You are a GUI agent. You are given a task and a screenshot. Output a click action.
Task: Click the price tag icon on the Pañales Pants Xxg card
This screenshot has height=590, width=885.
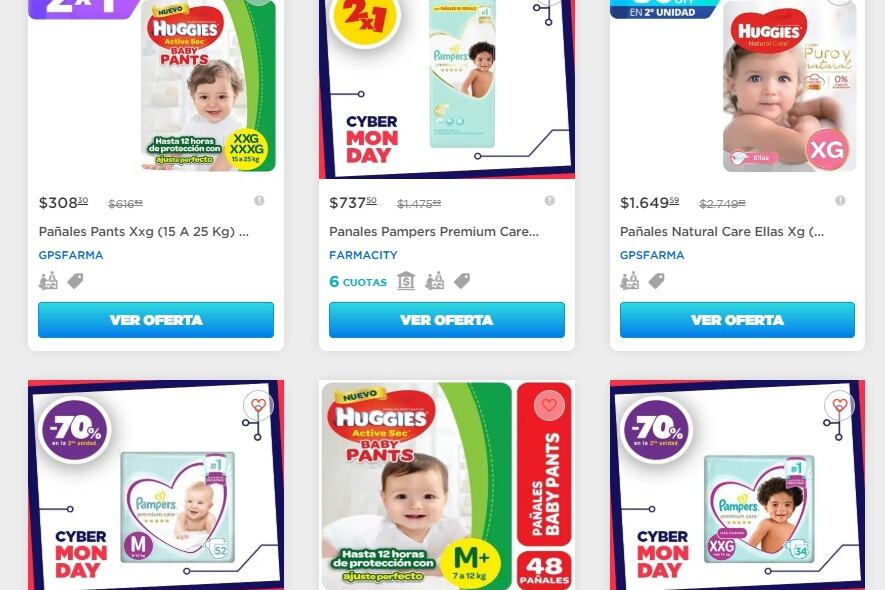tap(75, 281)
